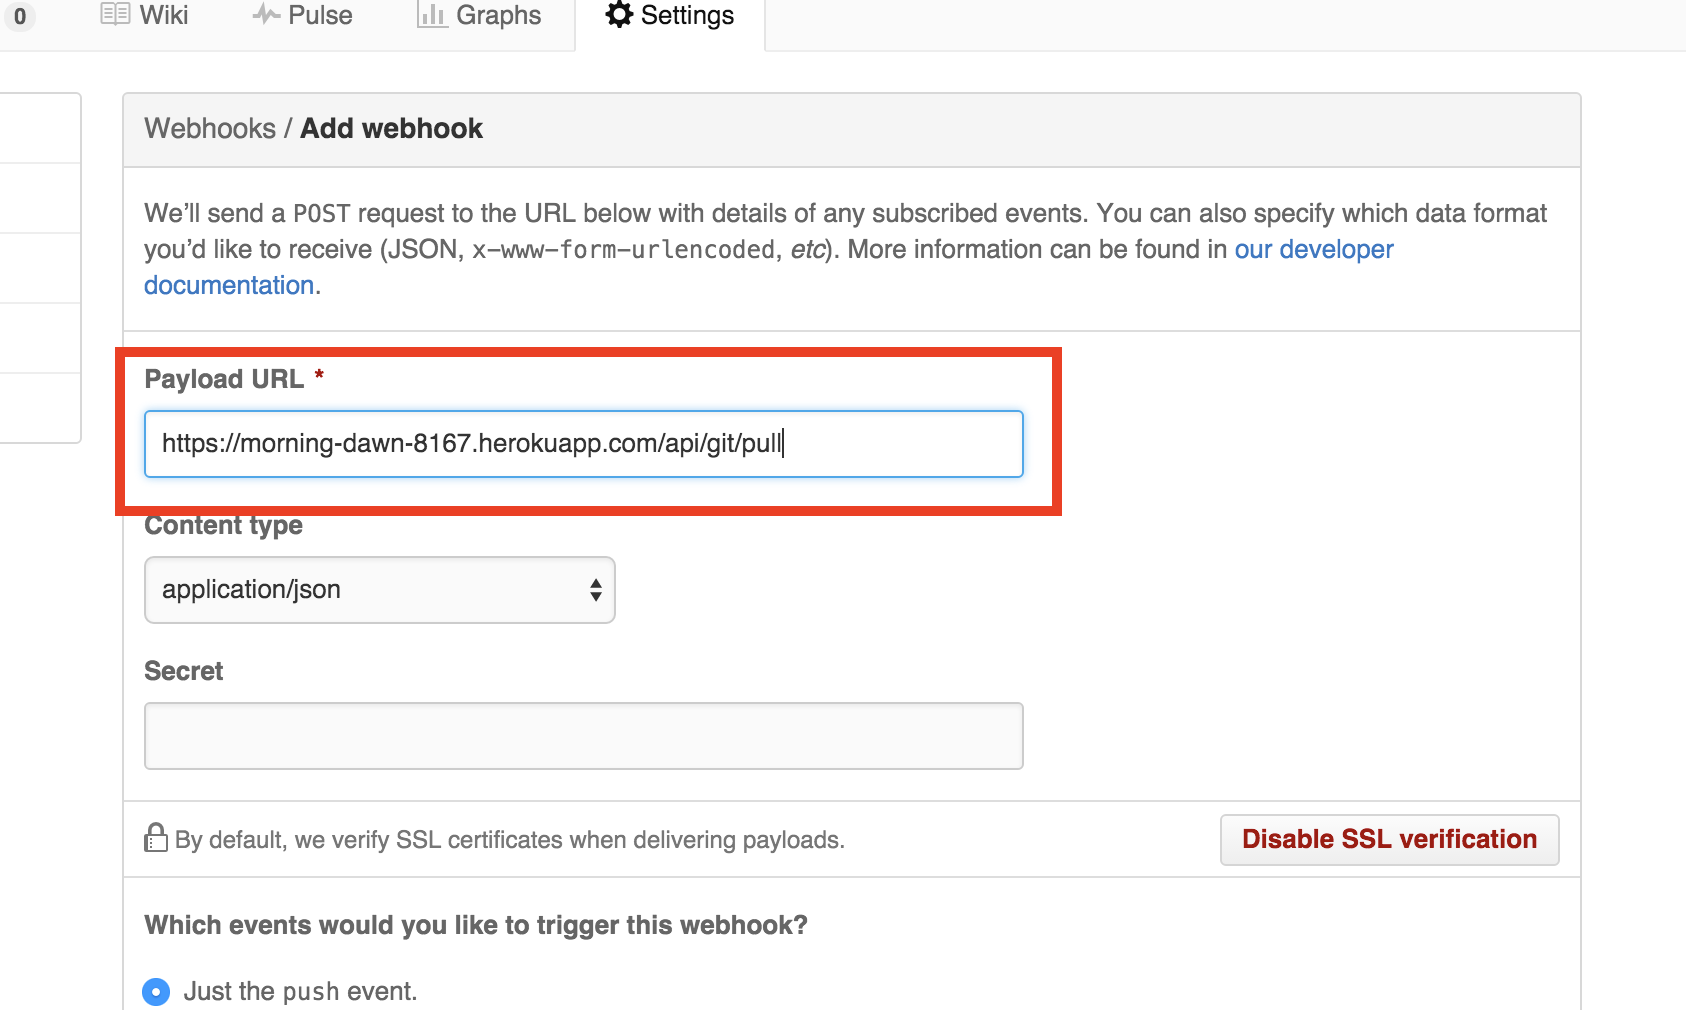Click the 'Just the push event' label text
1686x1010 pixels.
pyautogui.click(x=300, y=991)
